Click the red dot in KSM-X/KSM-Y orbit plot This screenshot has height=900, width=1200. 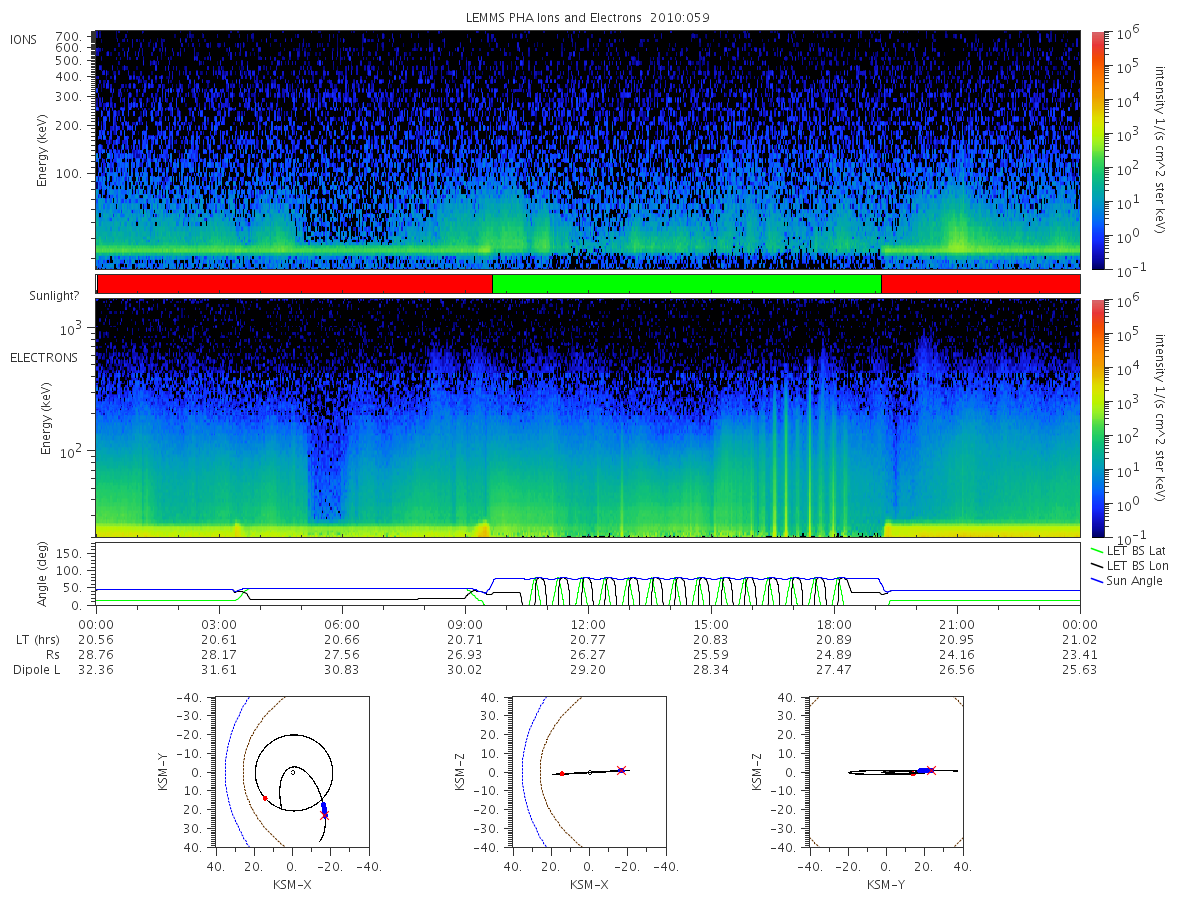click(x=265, y=798)
